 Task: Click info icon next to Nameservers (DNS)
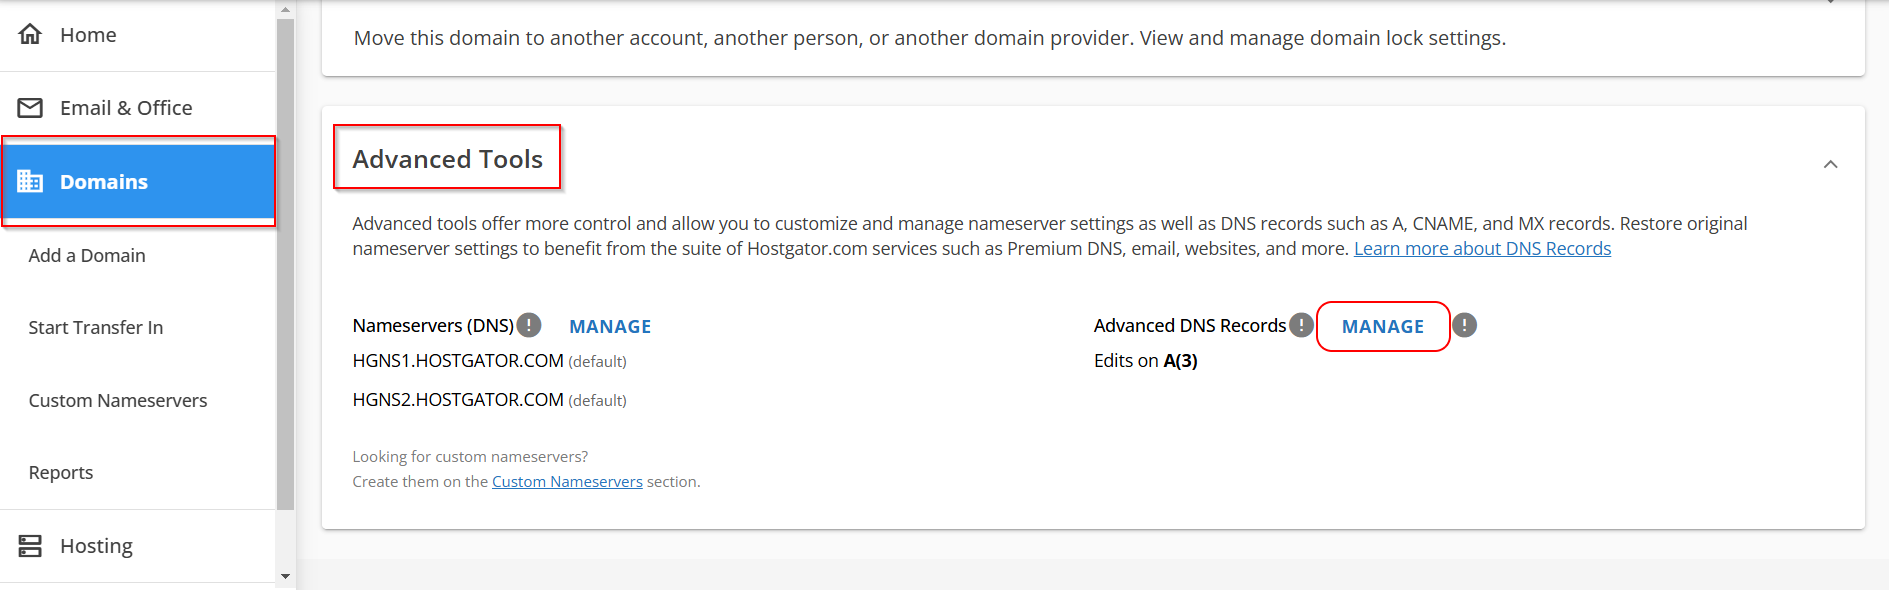[529, 325]
